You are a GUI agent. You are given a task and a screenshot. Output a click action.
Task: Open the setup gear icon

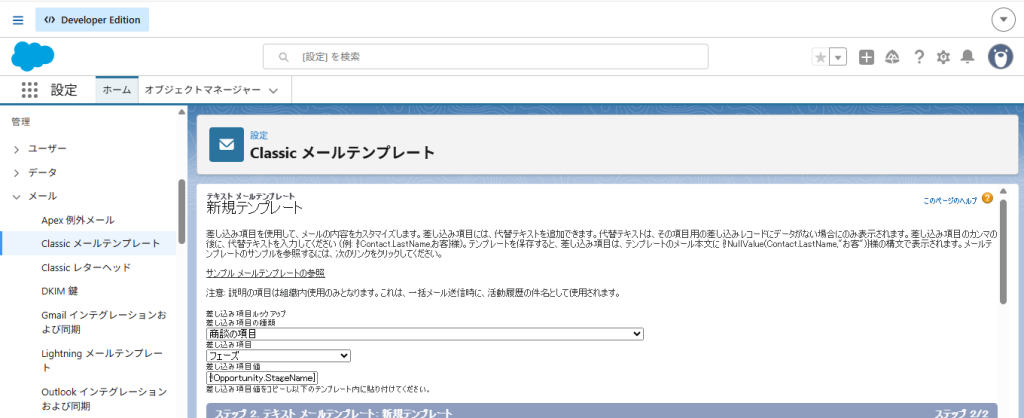click(943, 57)
